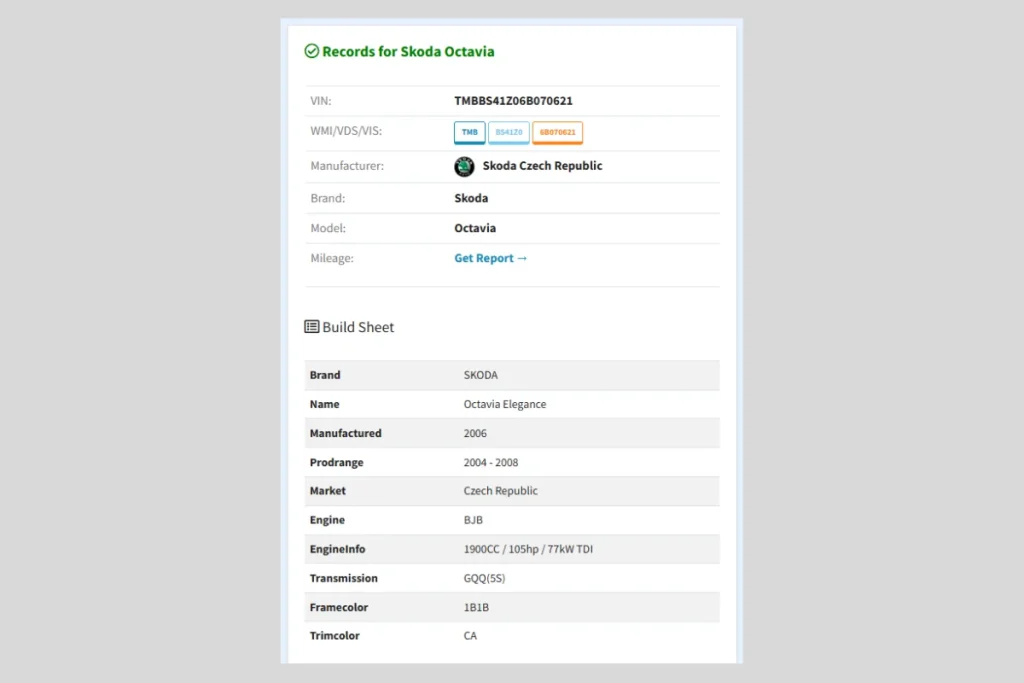Viewport: 1024px width, 683px height.
Task: Click the Framecolor value 1B1B
Action: (476, 607)
